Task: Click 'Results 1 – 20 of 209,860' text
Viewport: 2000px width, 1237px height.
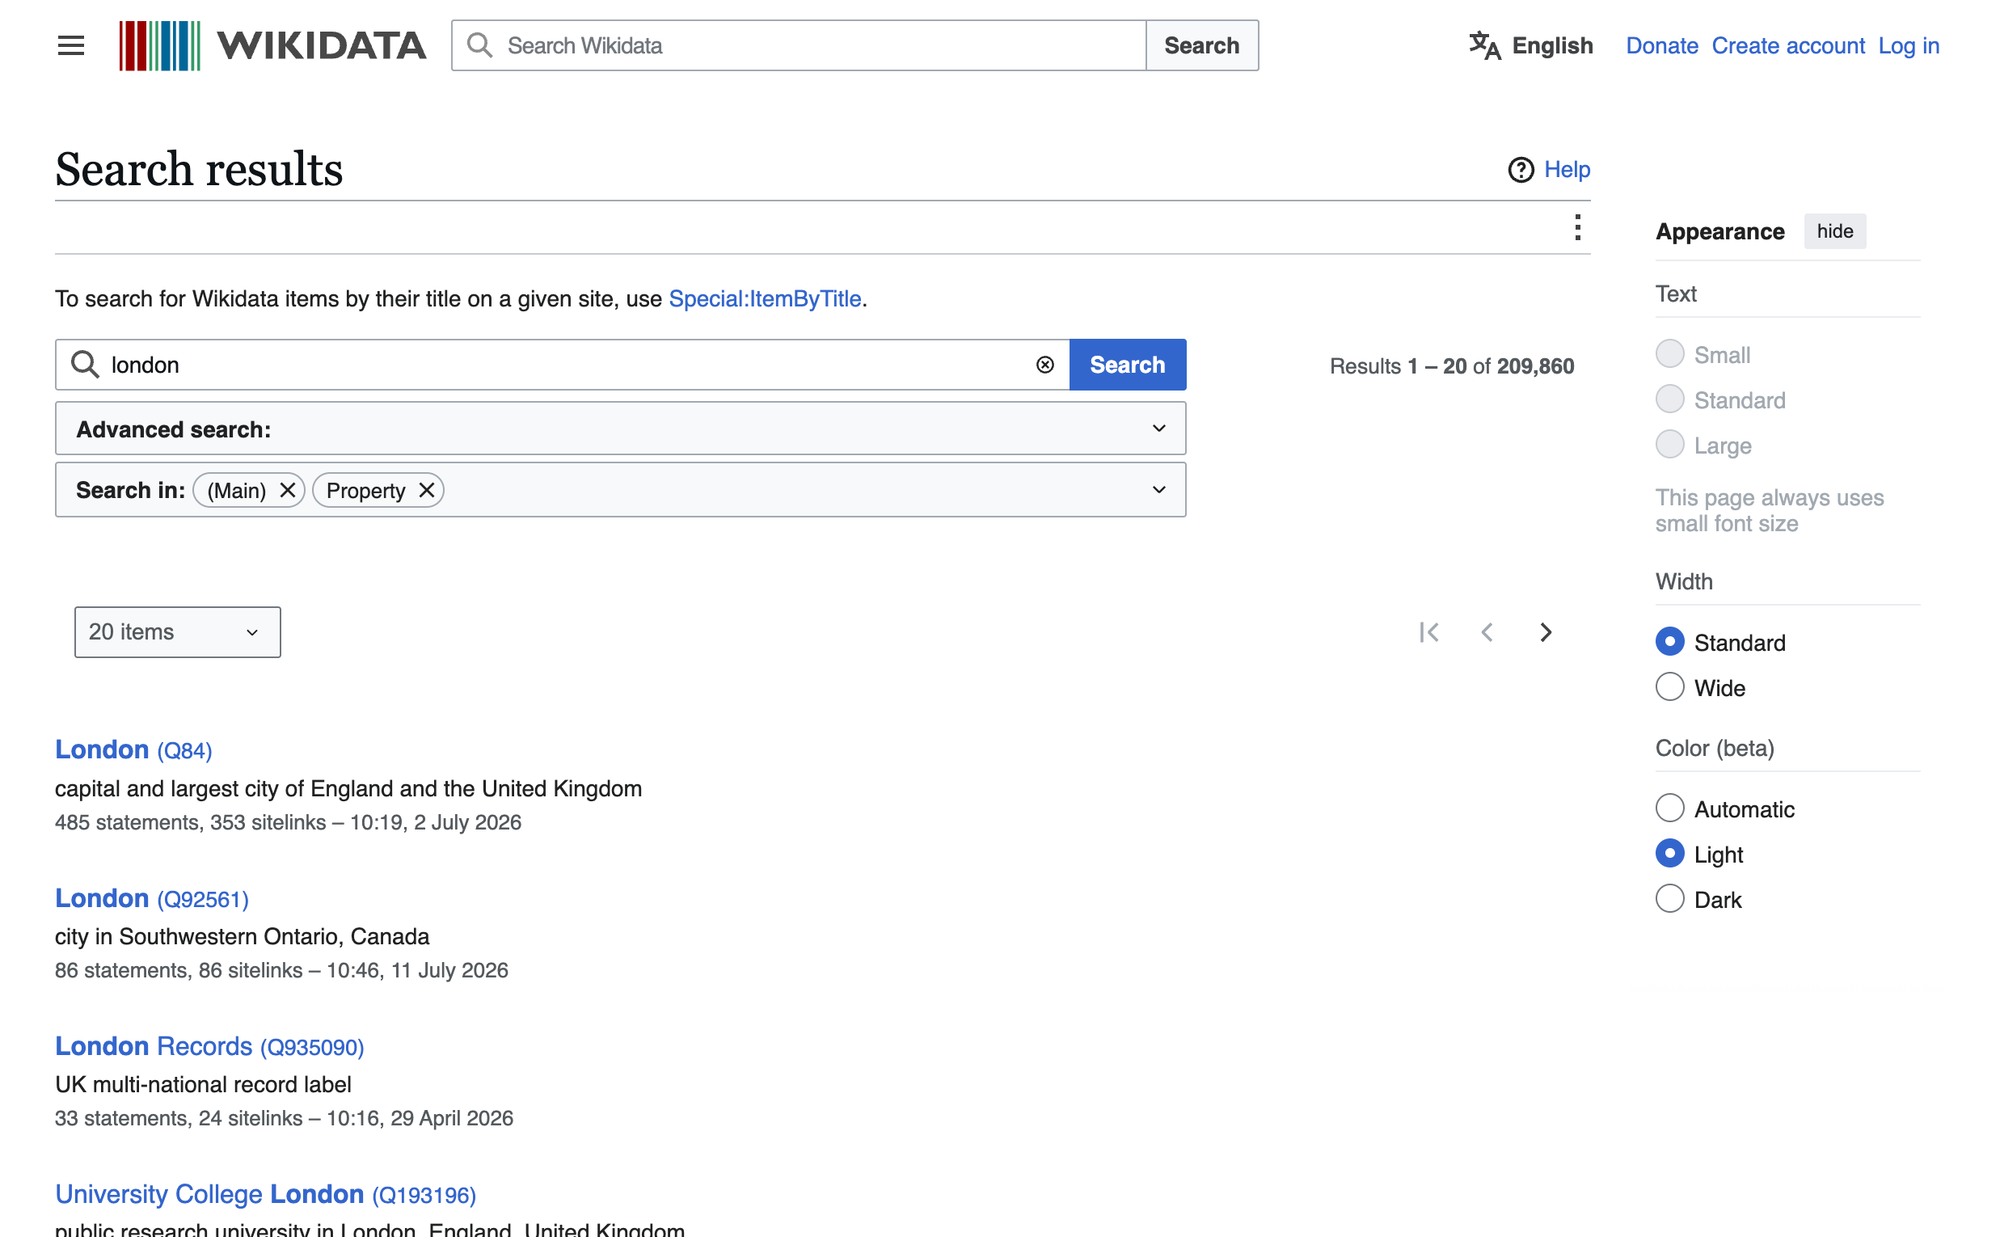Action: click(x=1452, y=366)
